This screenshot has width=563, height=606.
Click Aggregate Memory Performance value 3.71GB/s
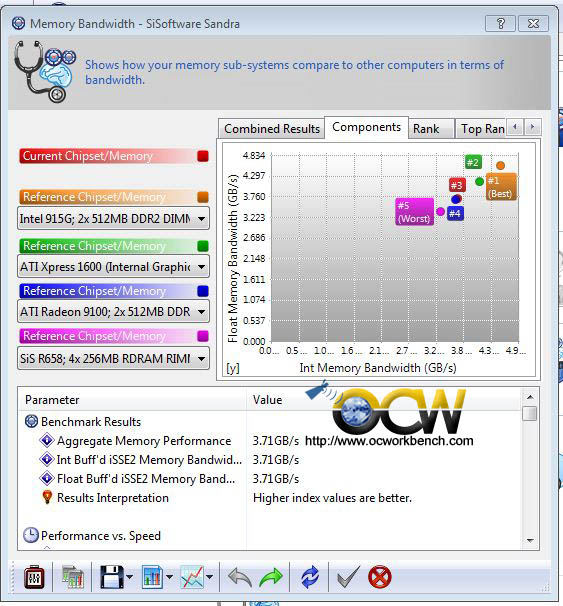[x=276, y=441]
